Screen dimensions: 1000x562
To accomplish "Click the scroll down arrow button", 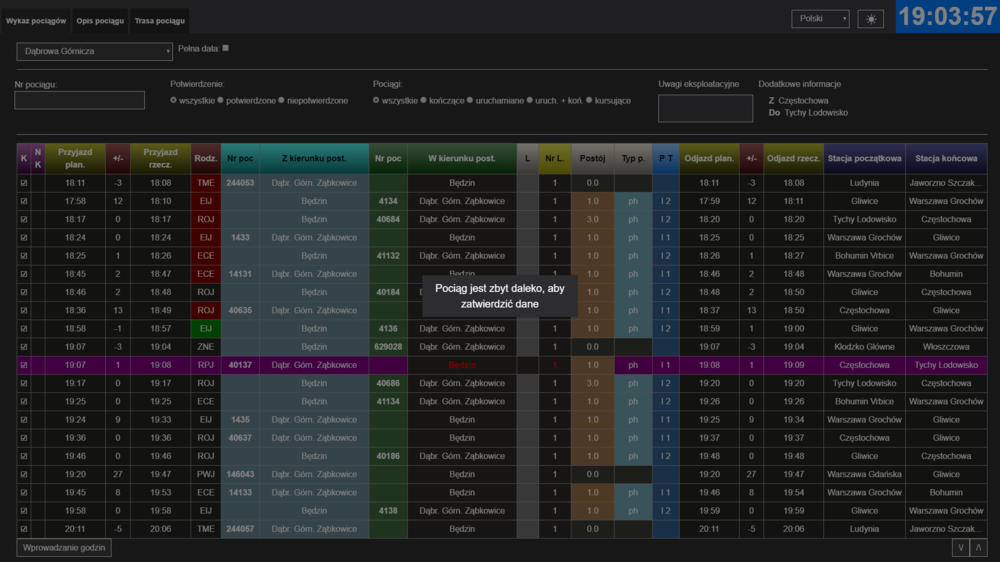I will pos(960,547).
